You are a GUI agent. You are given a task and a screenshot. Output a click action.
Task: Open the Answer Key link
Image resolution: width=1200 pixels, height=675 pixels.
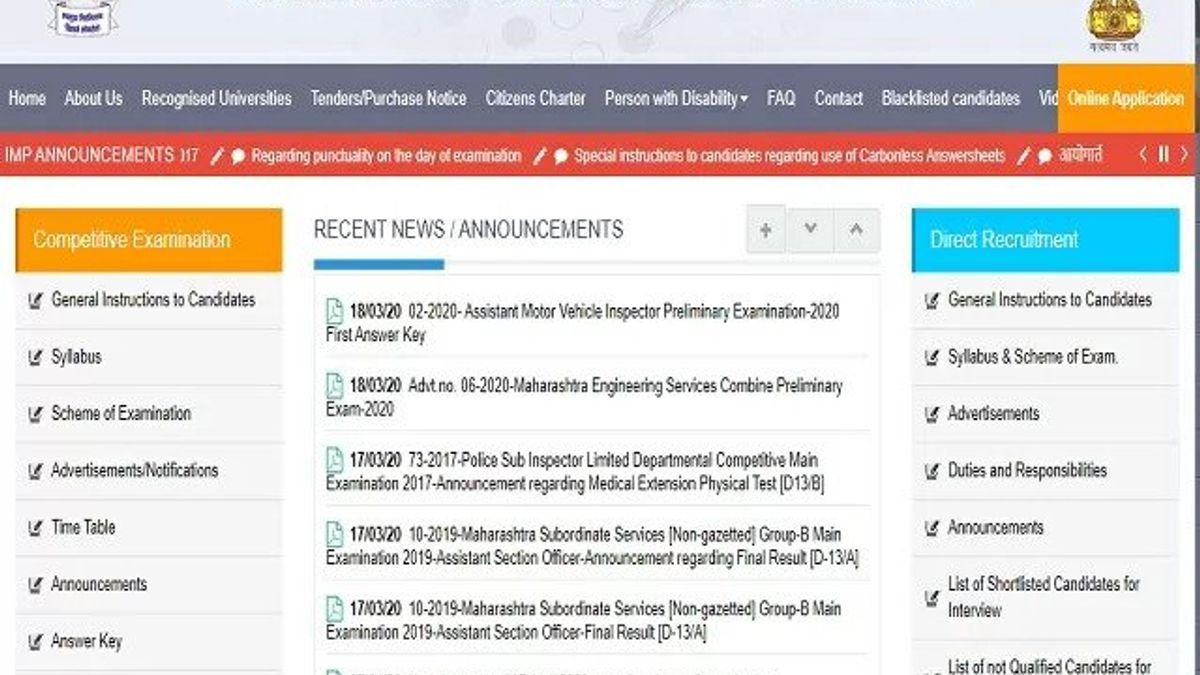click(x=86, y=641)
